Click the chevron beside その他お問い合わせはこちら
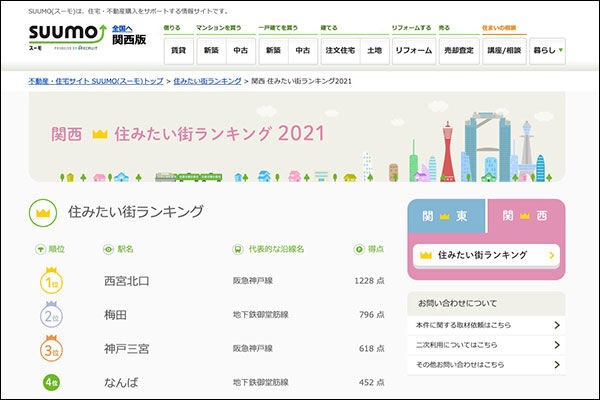This screenshot has width=600, height=400. (x=557, y=365)
